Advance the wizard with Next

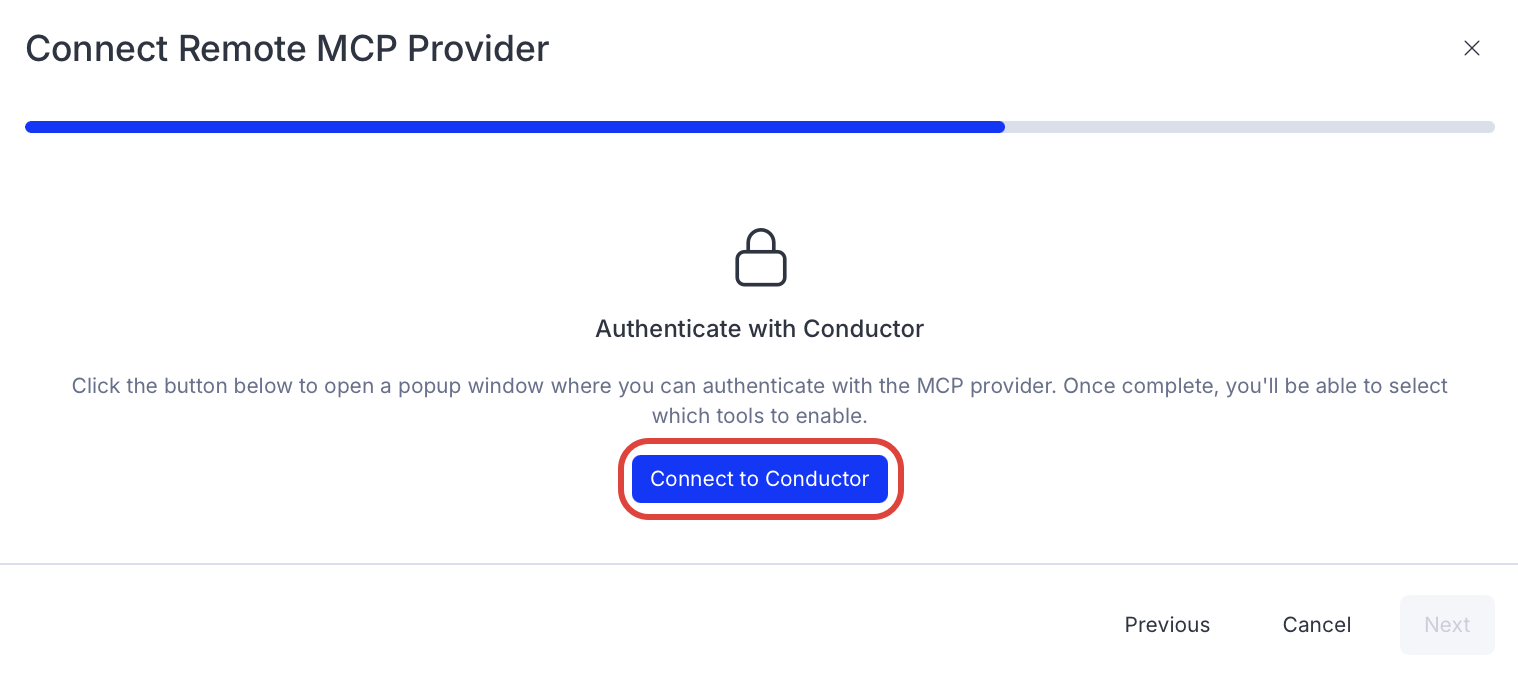click(x=1446, y=625)
